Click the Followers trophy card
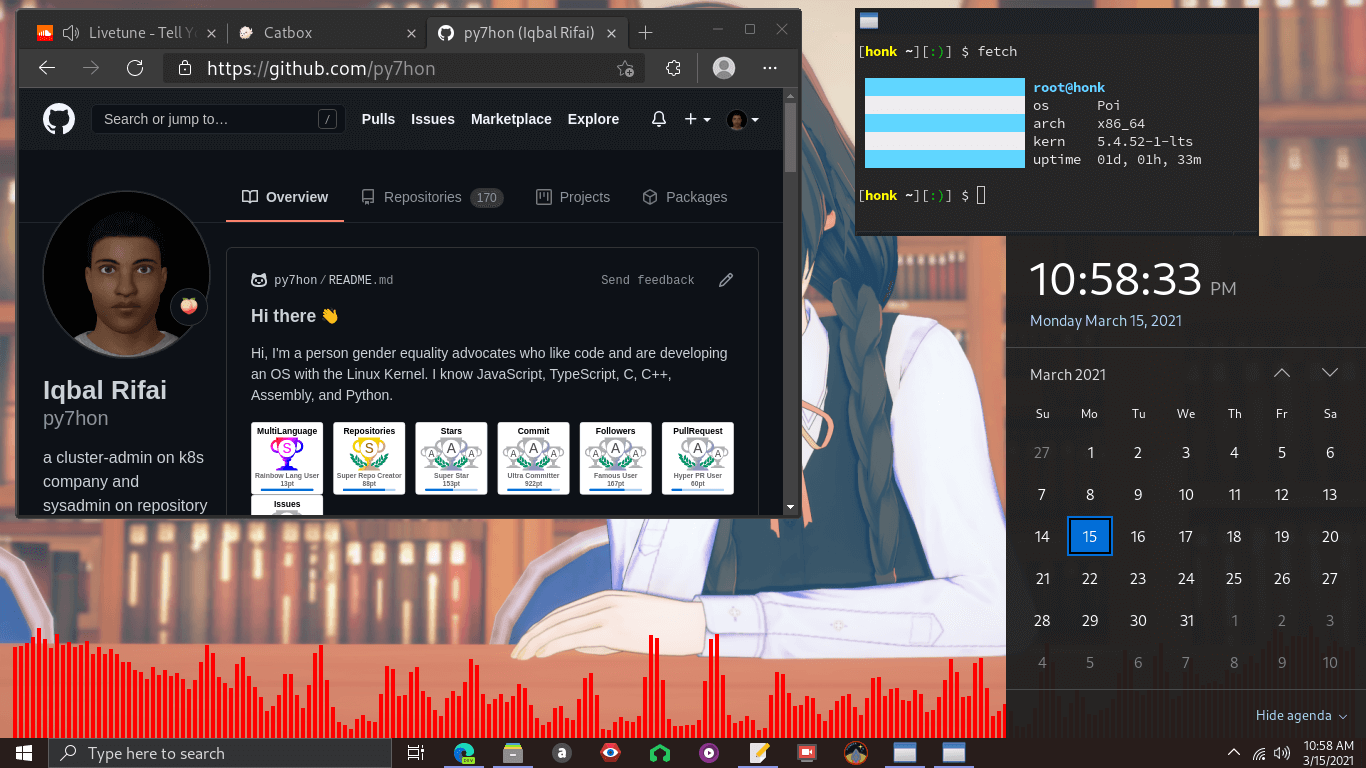Image resolution: width=1366 pixels, height=768 pixels. point(615,458)
